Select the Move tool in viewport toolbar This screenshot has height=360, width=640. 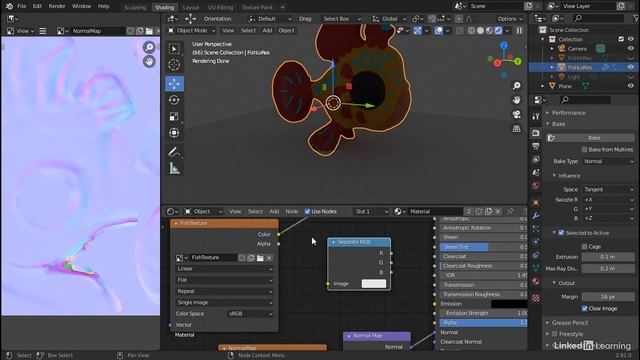point(174,84)
